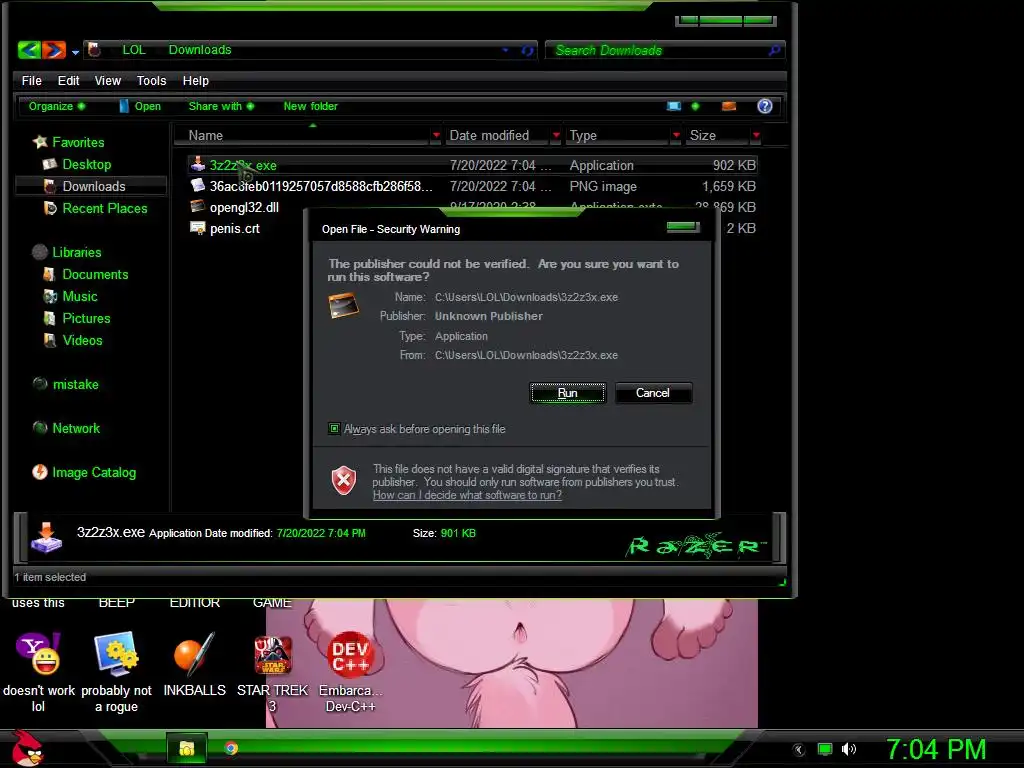Click the blue help question mark icon

click(765, 106)
